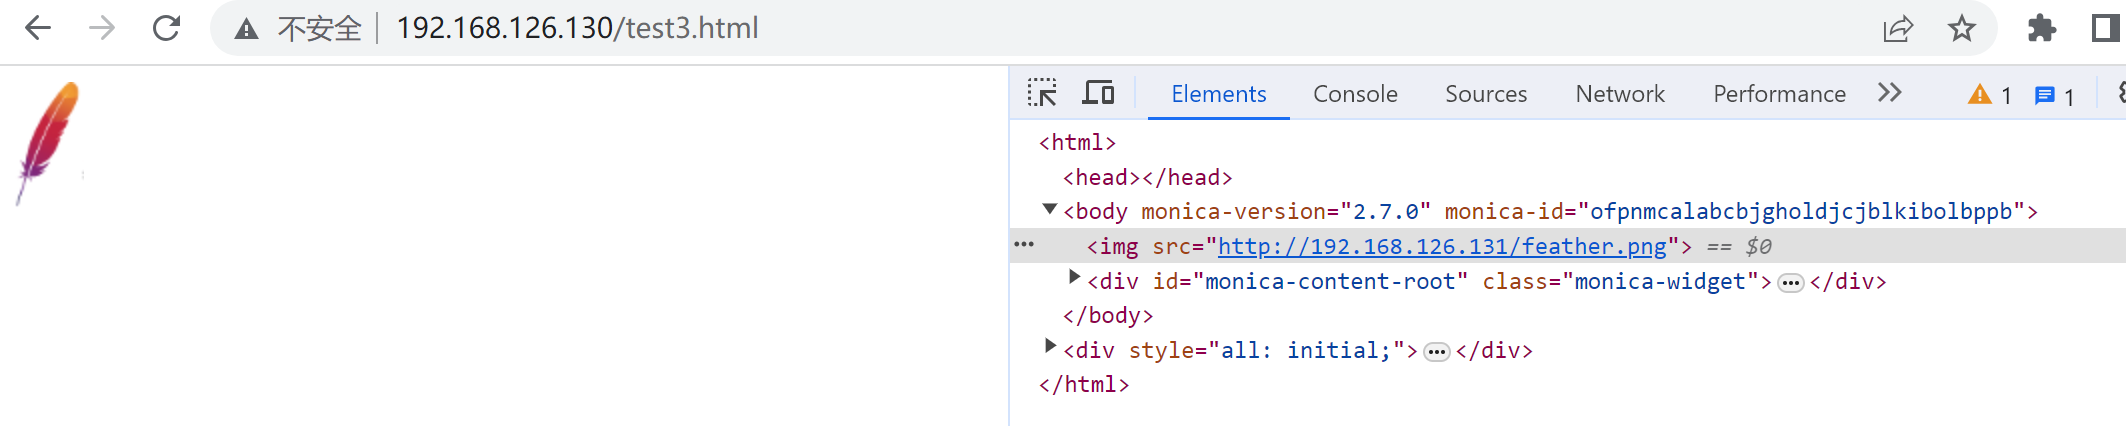Open the Network tab
Screen dimensions: 2126x426
pyautogui.click(x=1620, y=94)
